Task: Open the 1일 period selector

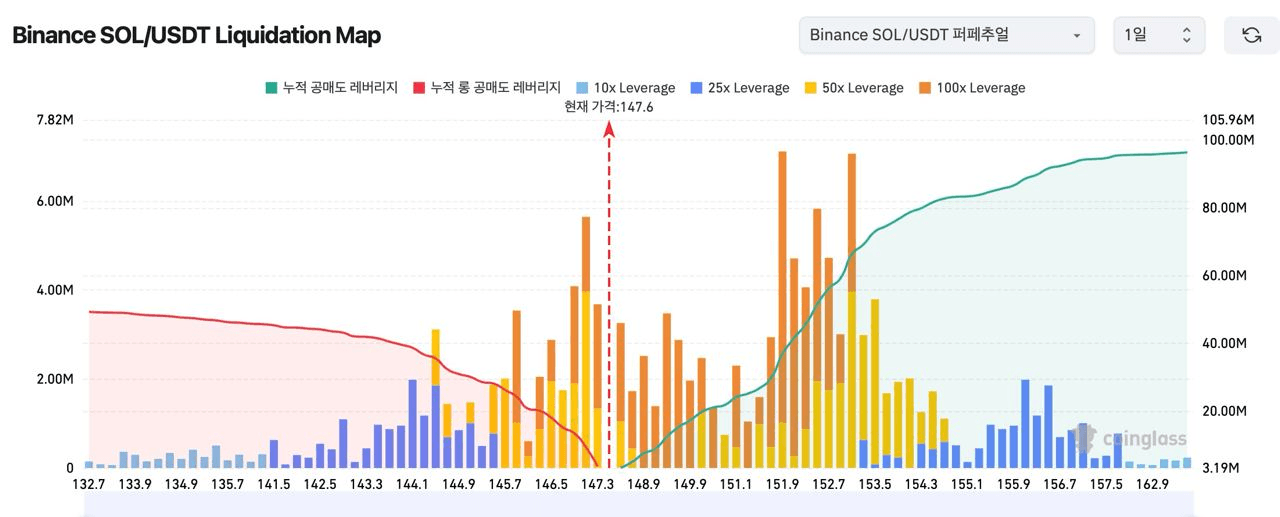Action: [1159, 35]
